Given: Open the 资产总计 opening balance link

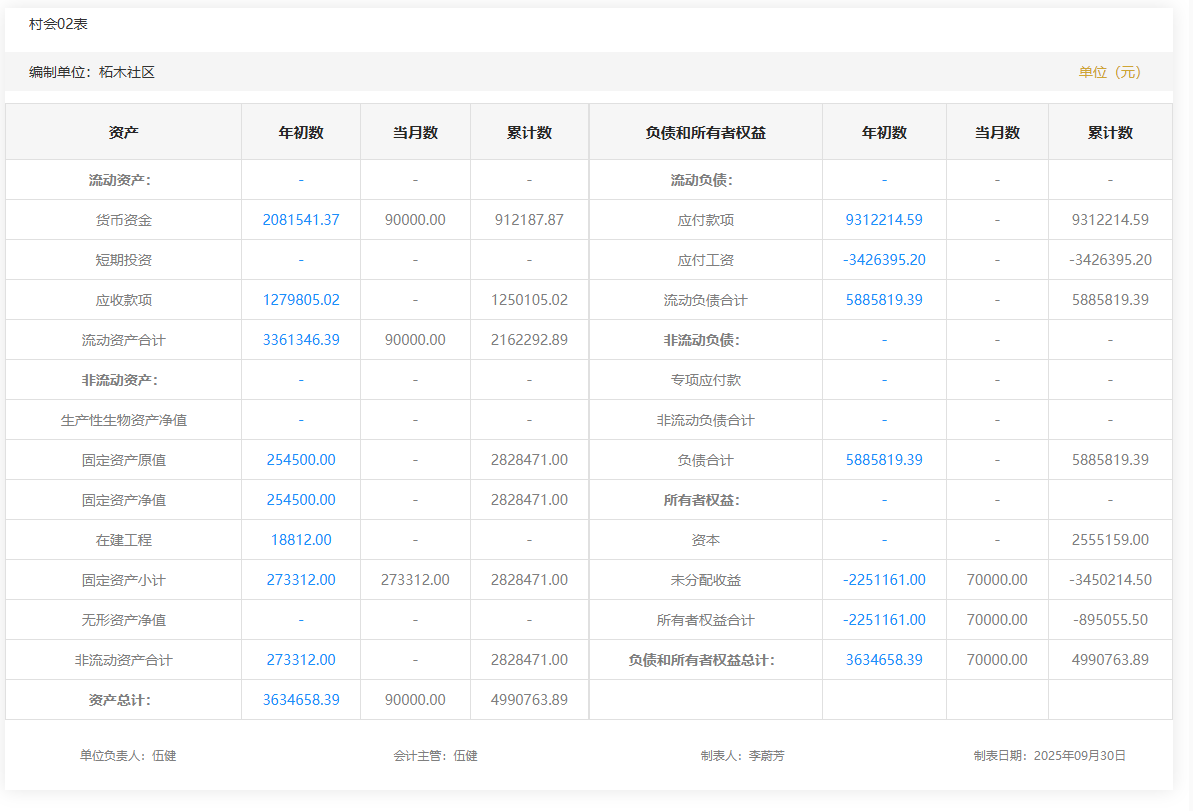Looking at the screenshot, I should [301, 700].
